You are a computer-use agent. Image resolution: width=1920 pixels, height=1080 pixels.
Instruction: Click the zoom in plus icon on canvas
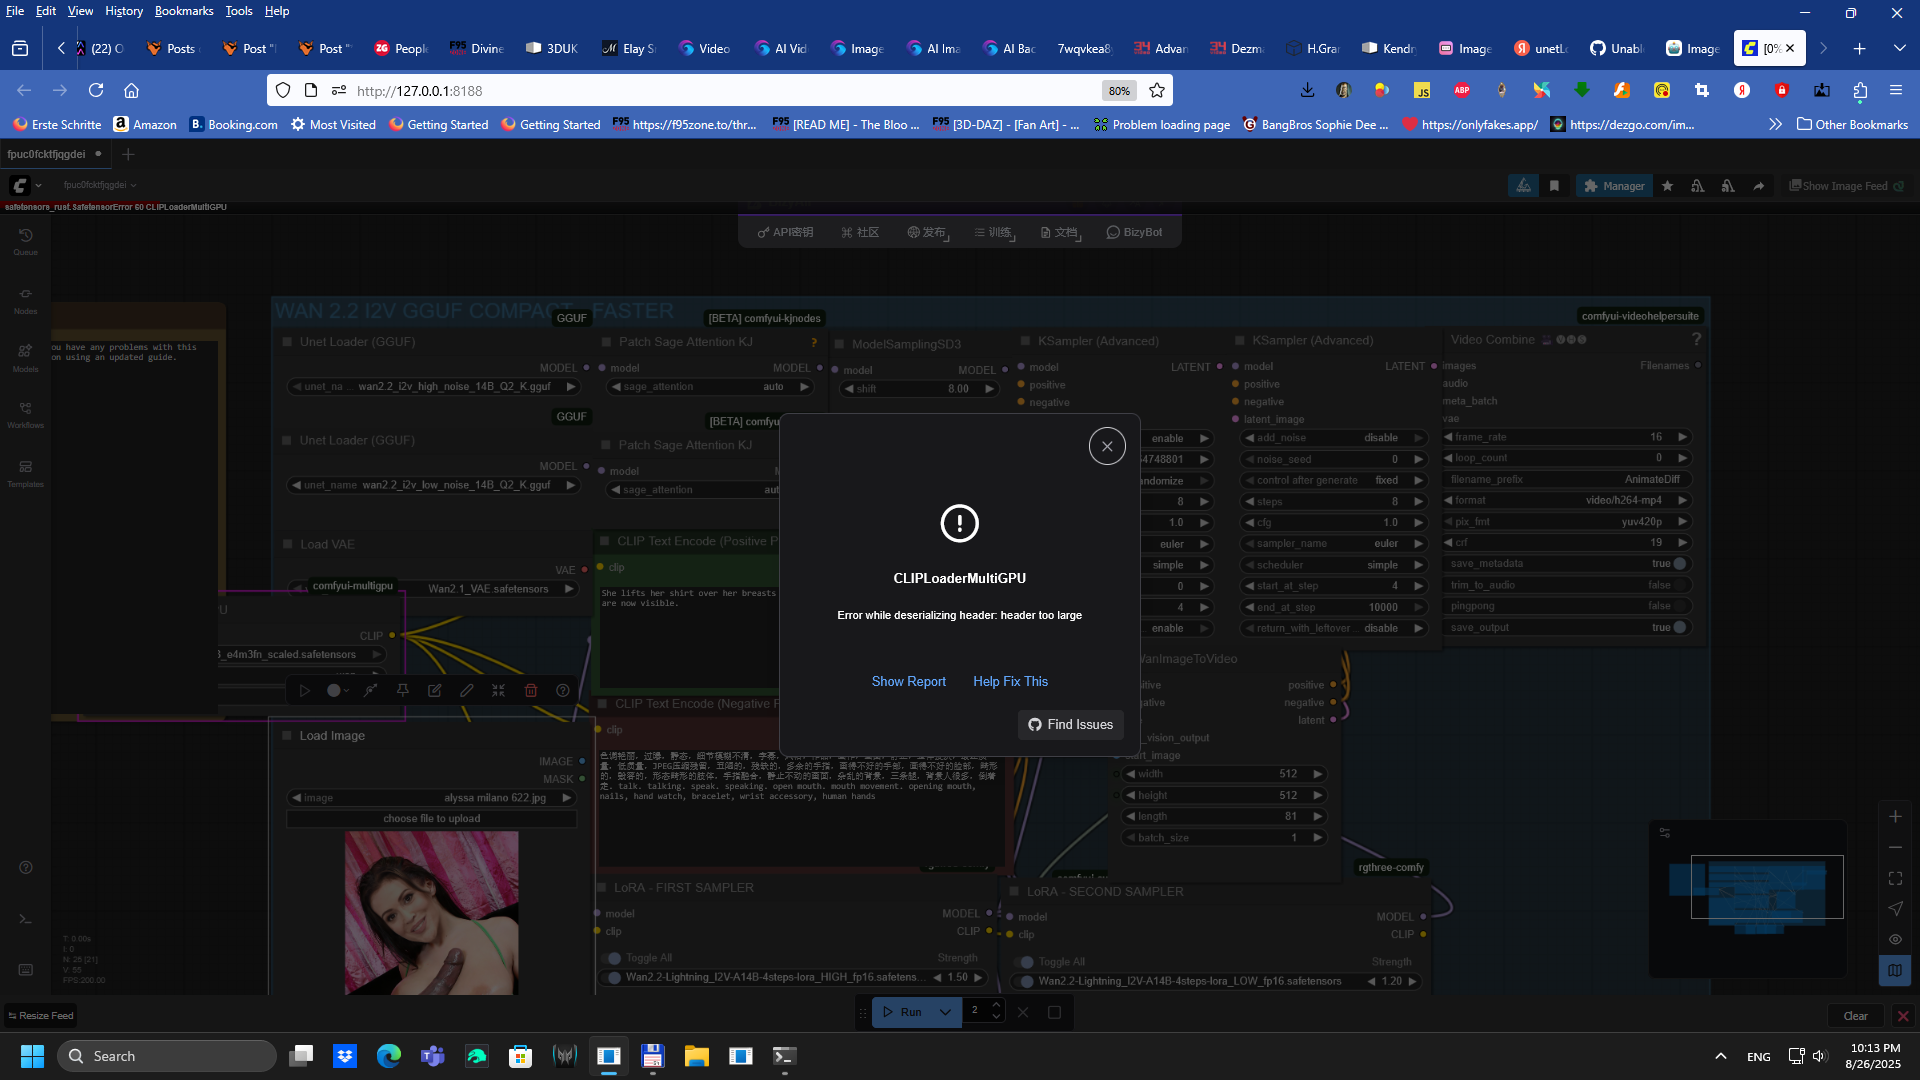[1895, 817]
